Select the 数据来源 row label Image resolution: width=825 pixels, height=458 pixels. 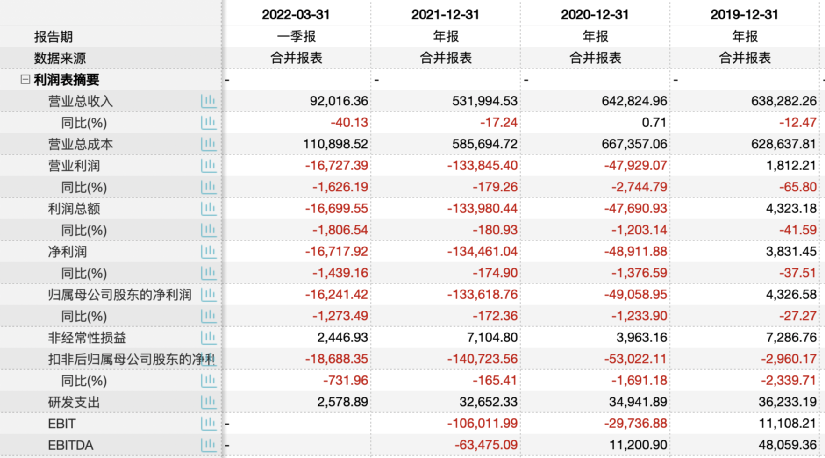[x=60, y=58]
